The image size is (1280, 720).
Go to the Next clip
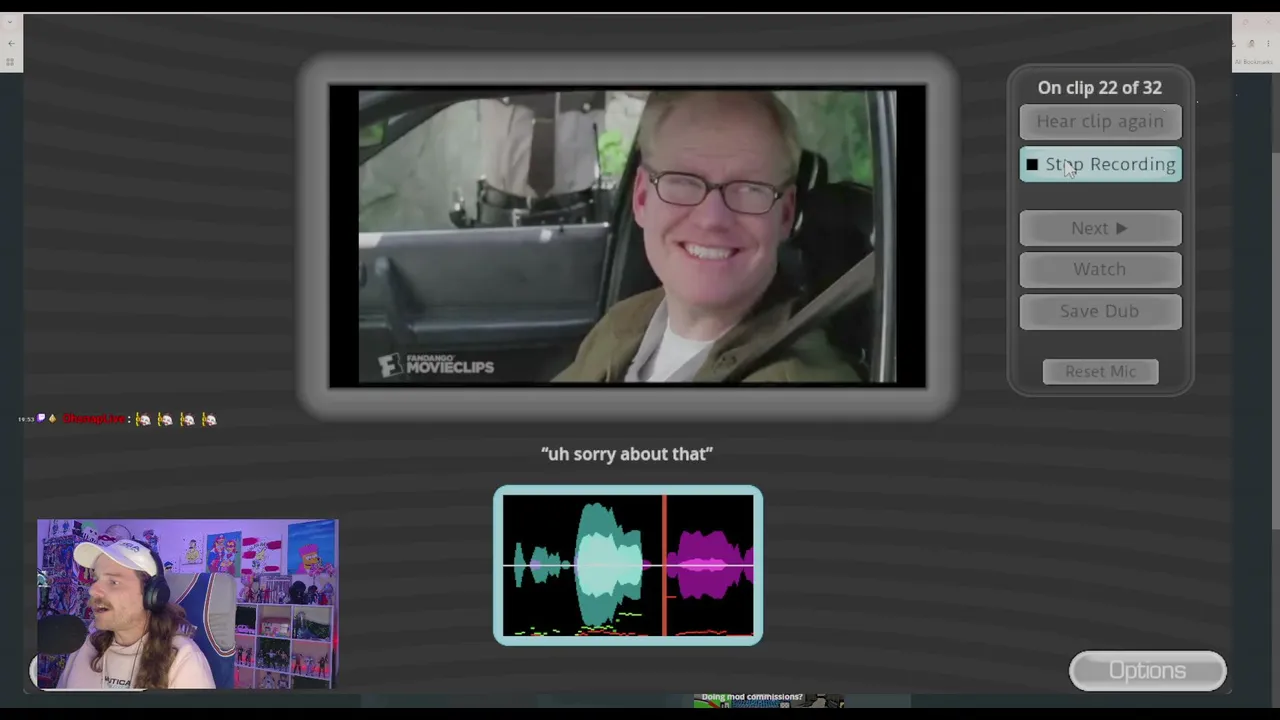tap(1100, 229)
